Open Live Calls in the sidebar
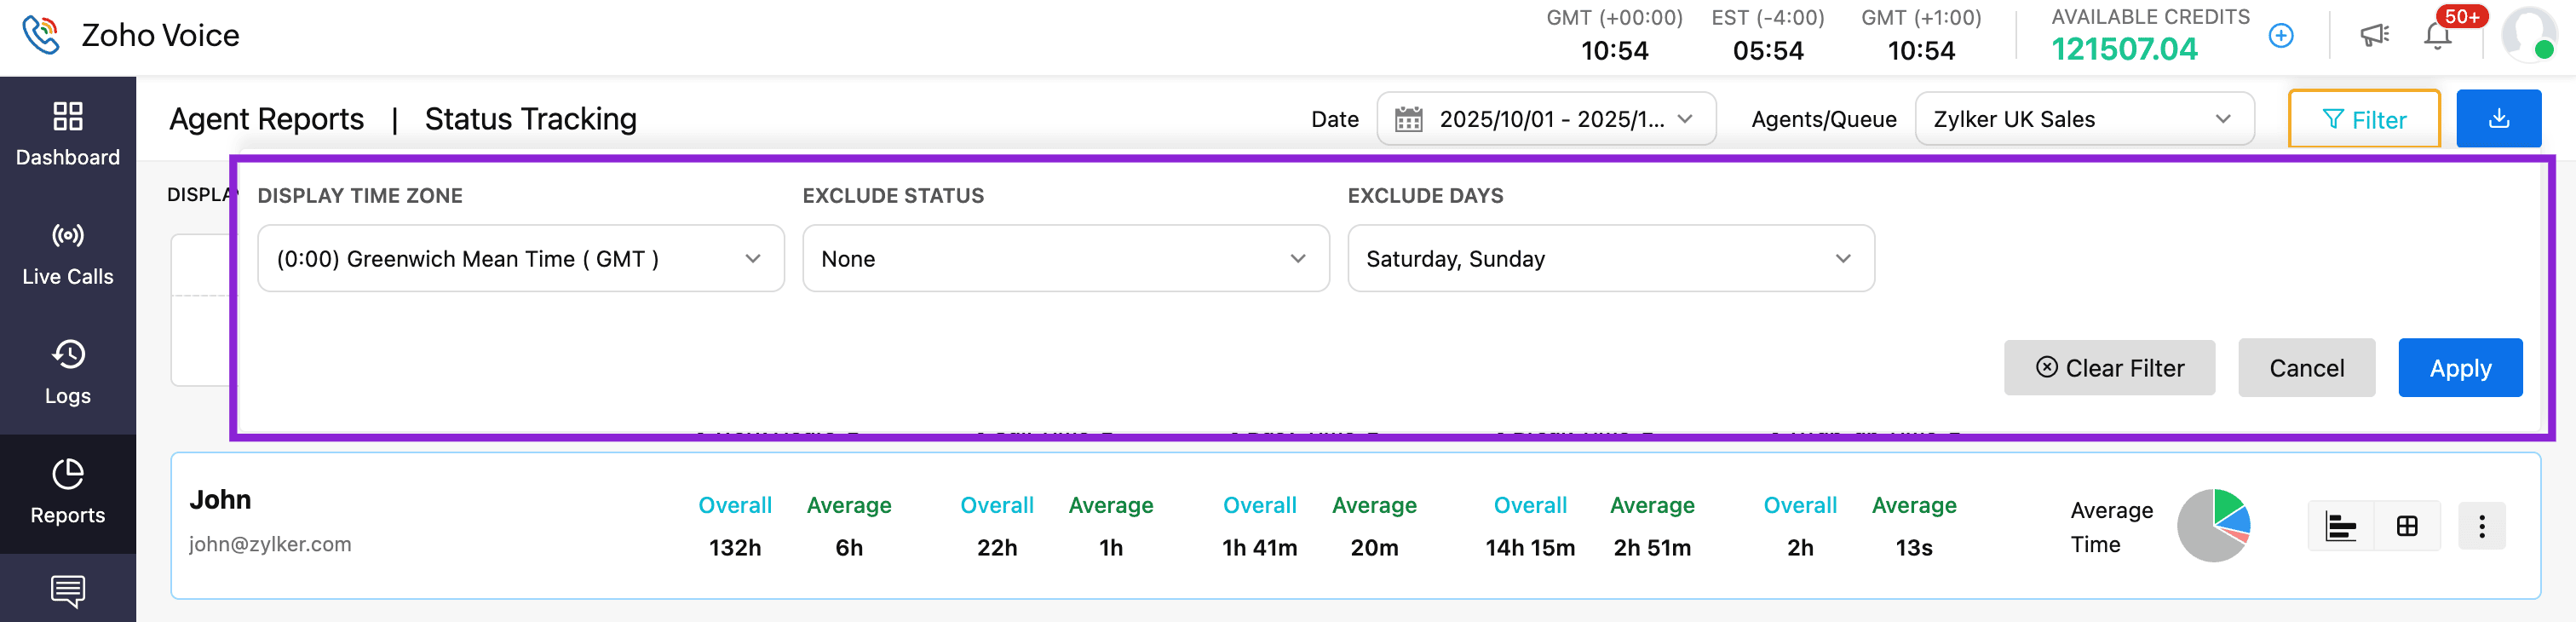This screenshot has height=622, width=2576. point(68,254)
